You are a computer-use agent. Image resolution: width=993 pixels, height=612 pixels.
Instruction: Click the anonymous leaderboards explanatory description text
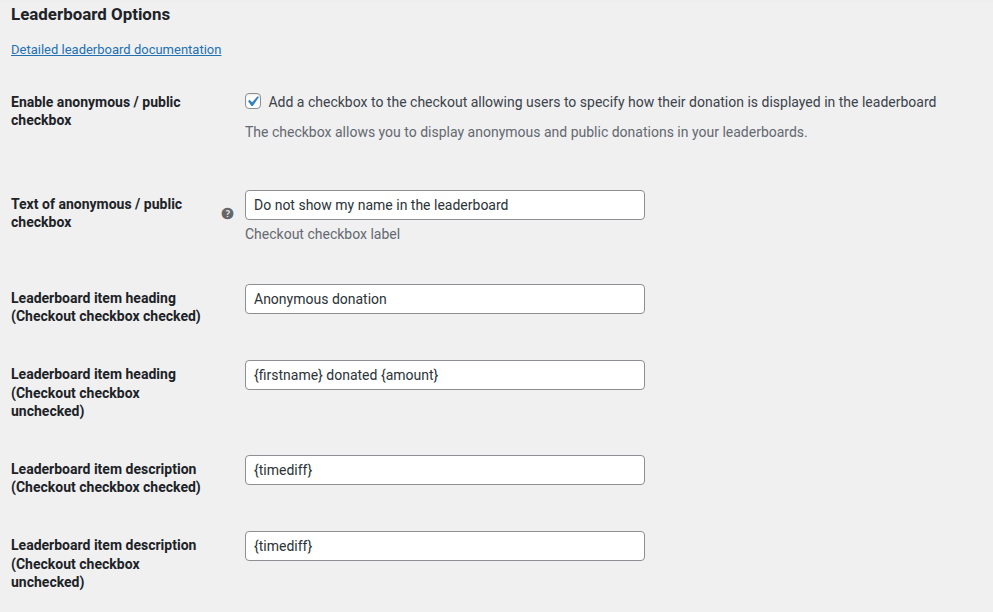click(525, 131)
